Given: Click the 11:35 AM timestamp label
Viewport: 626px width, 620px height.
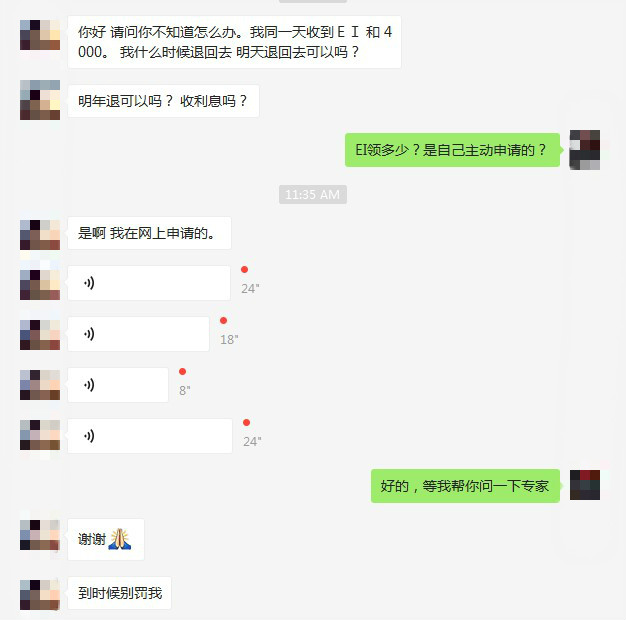Looking at the screenshot, I should pyautogui.click(x=313, y=194).
